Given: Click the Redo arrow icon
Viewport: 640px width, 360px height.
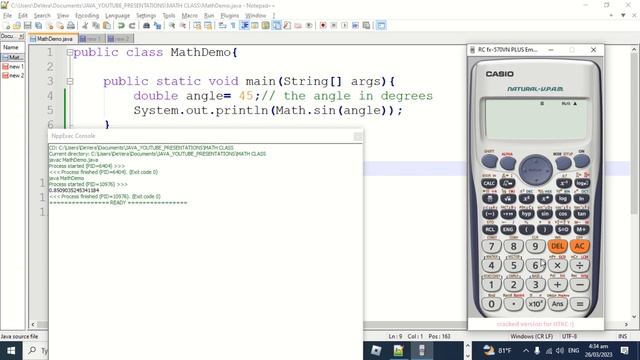Looking at the screenshot, I should coord(132,26).
